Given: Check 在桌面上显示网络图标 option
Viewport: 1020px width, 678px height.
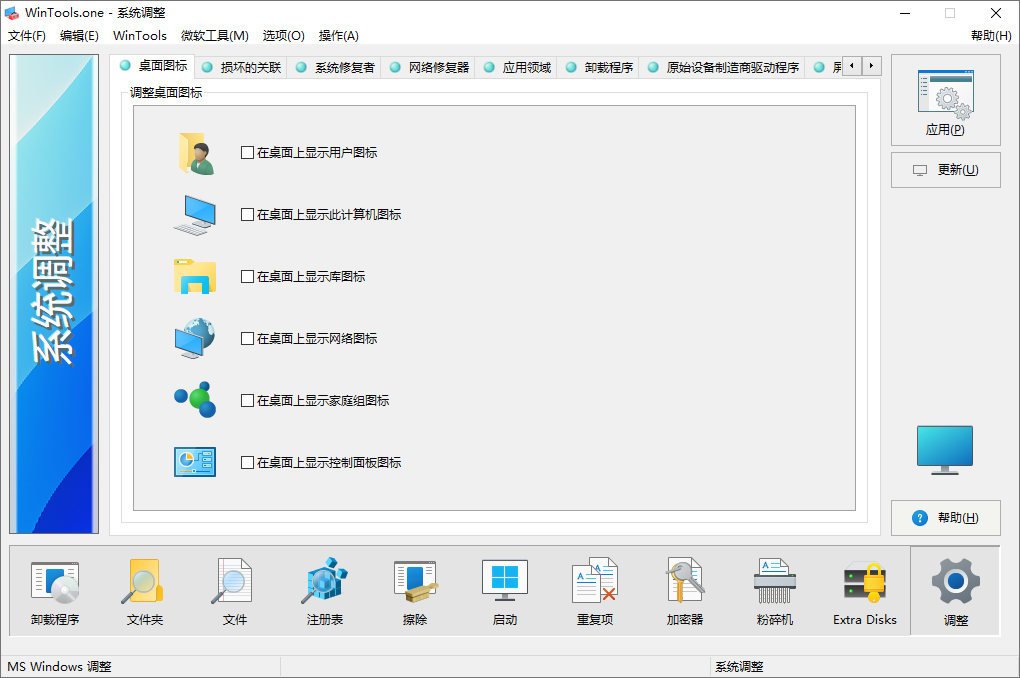Looking at the screenshot, I should point(245,338).
